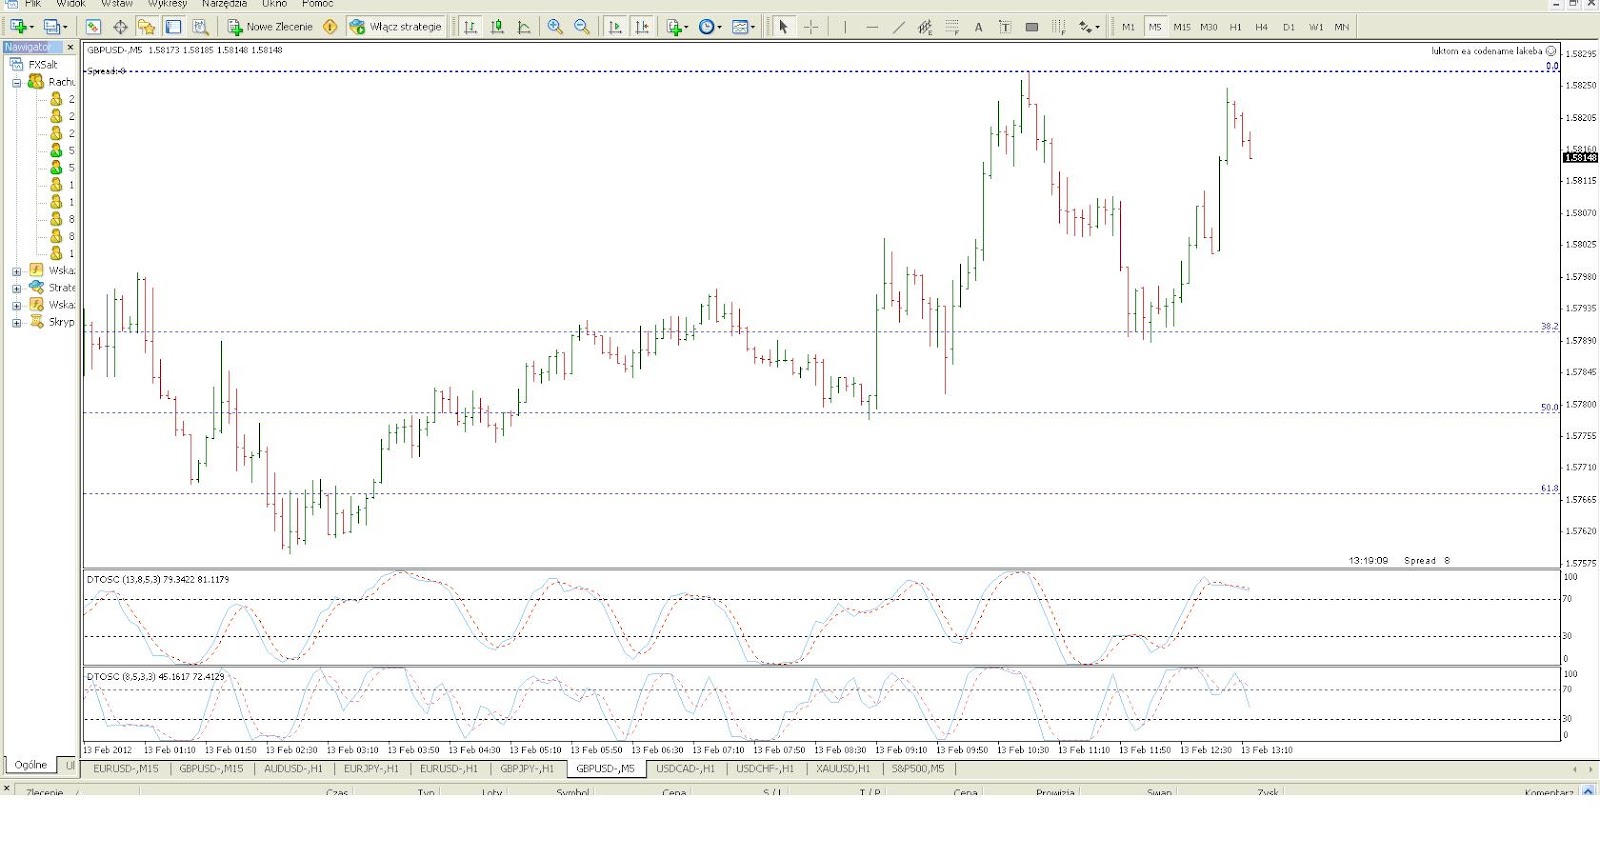
Task: Switch chart to H1 timeframe
Action: click(1235, 27)
